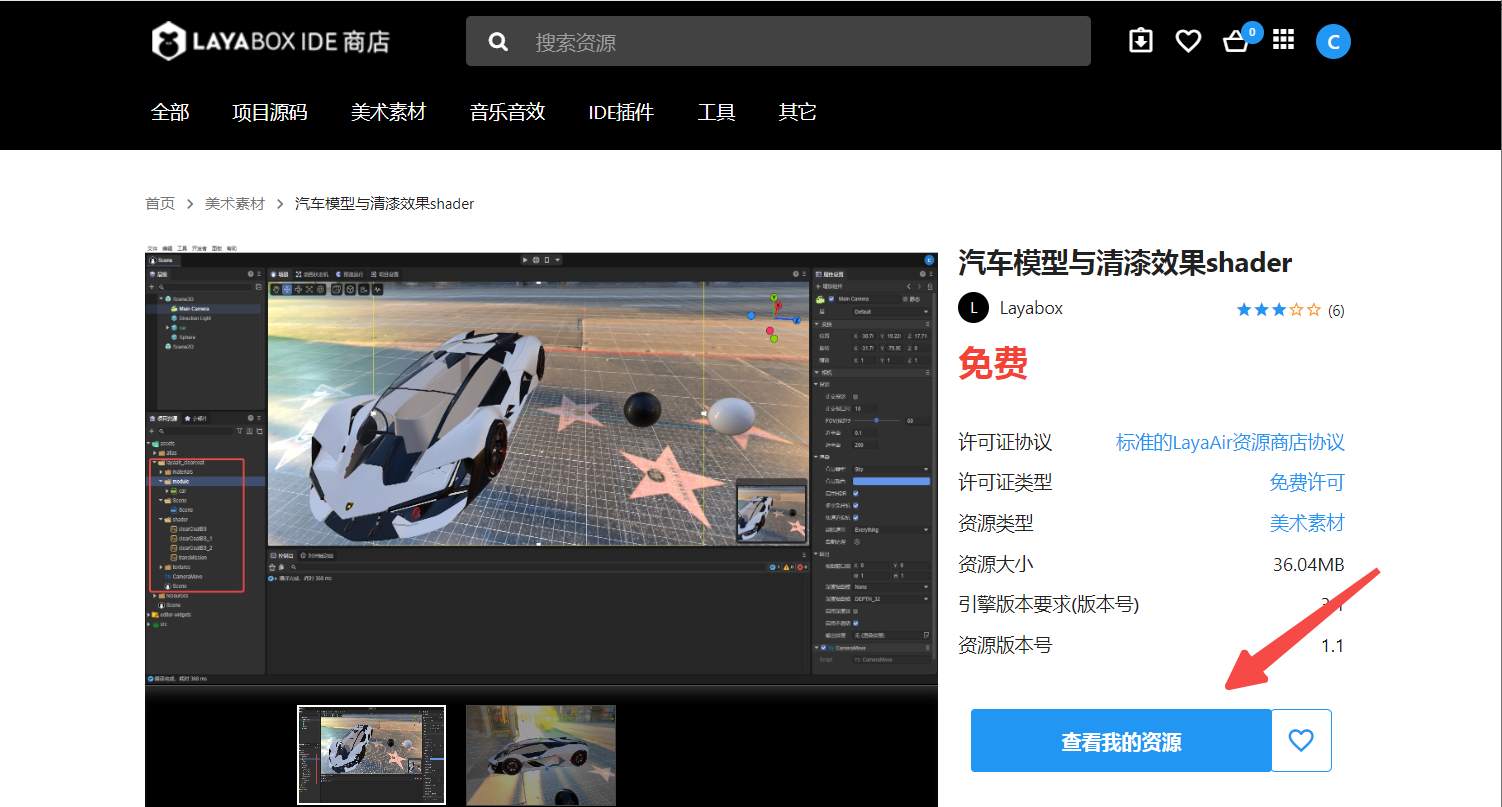Select the 项目源码 category menu
Image resolution: width=1502 pixels, height=807 pixels.
[x=270, y=112]
